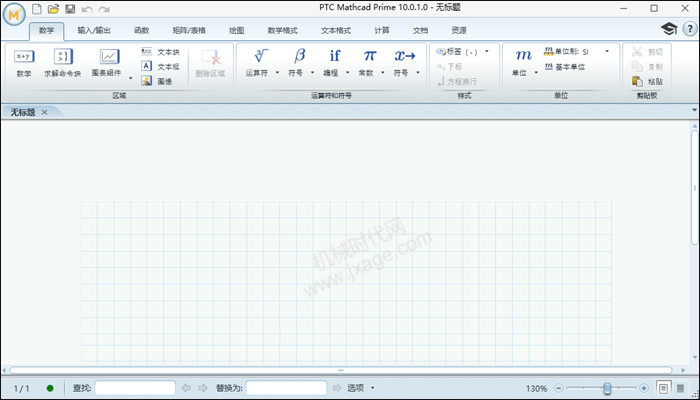Expand the x→ 符号 dropdown arrow
This screenshot has width=700, height=400.
click(x=418, y=72)
